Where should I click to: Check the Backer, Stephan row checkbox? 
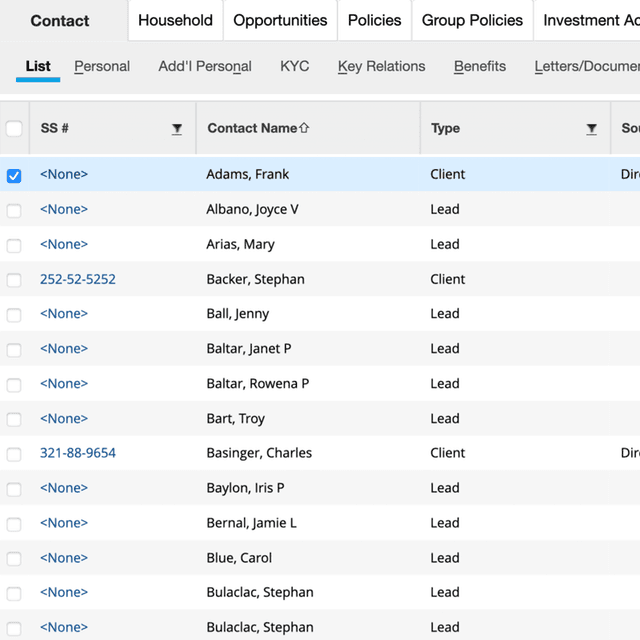[x=14, y=280]
